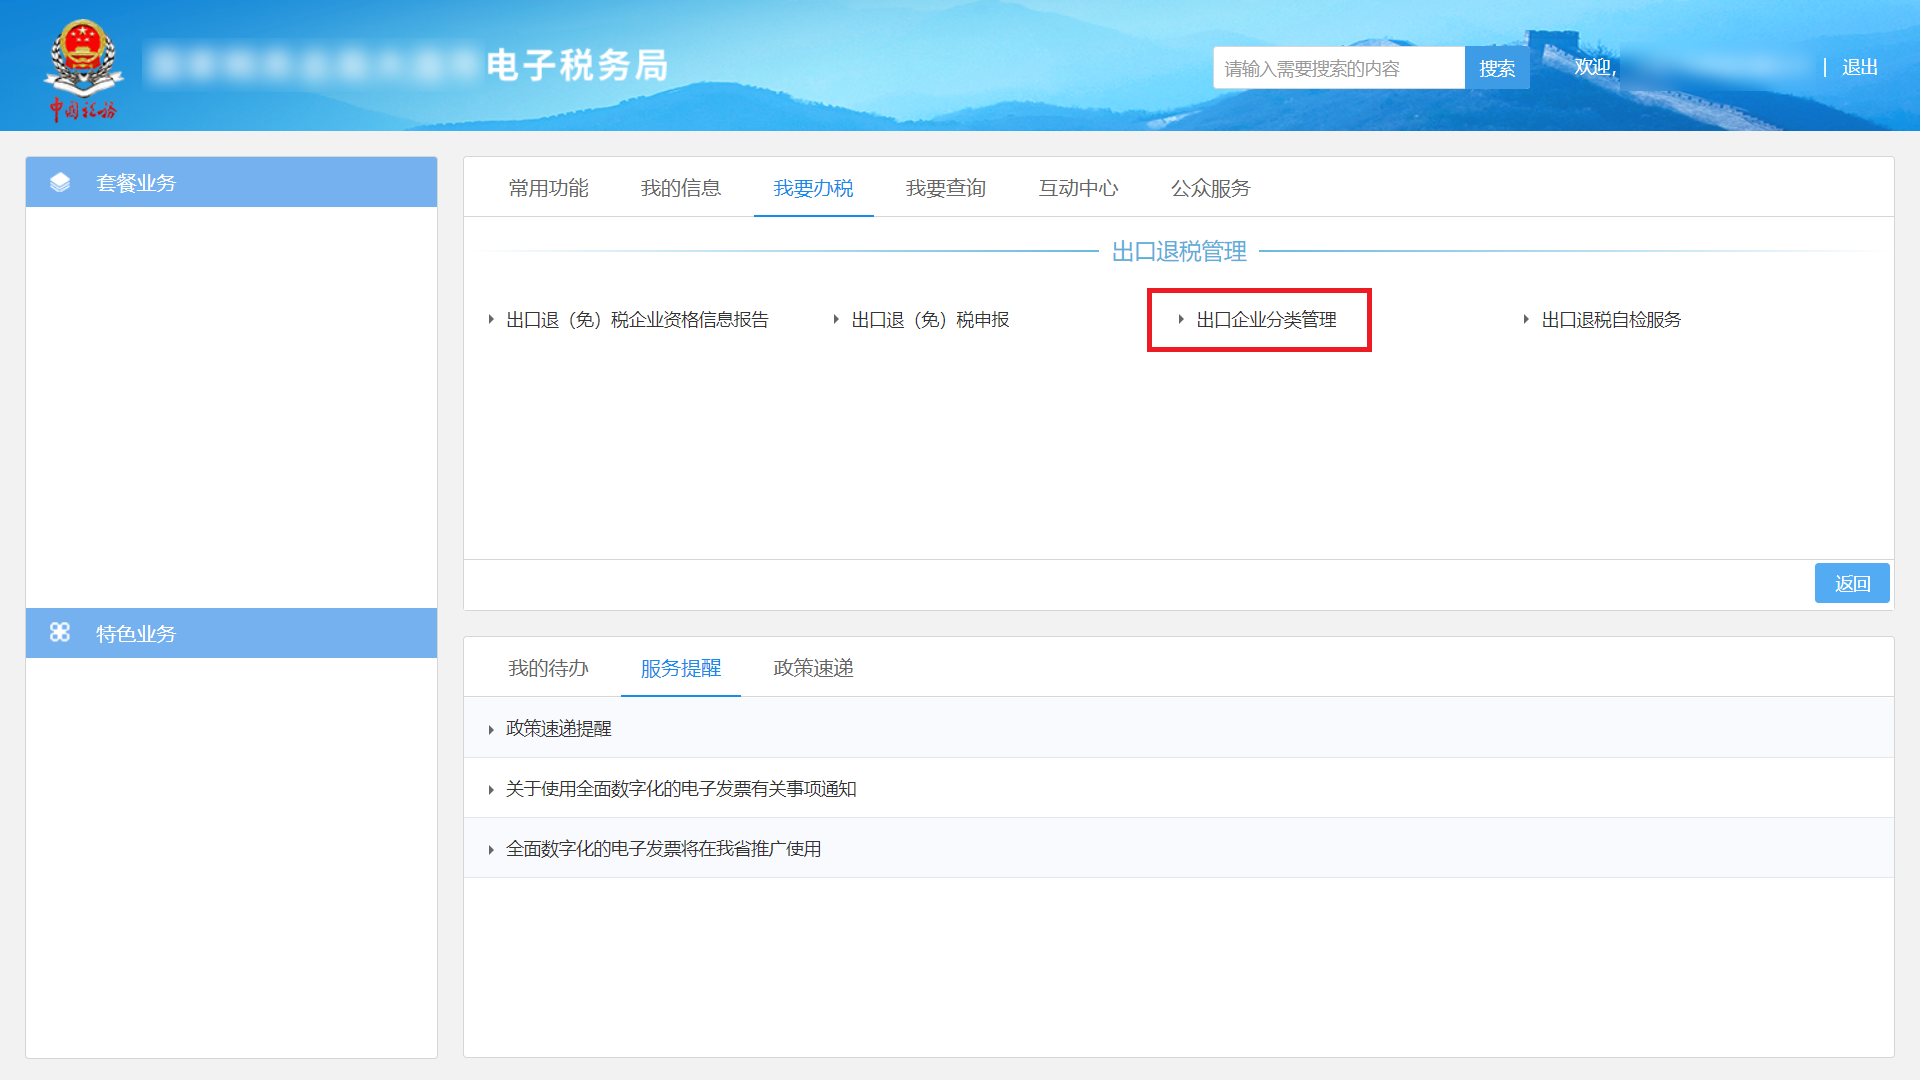点击"搜索"按钮

(1497, 67)
